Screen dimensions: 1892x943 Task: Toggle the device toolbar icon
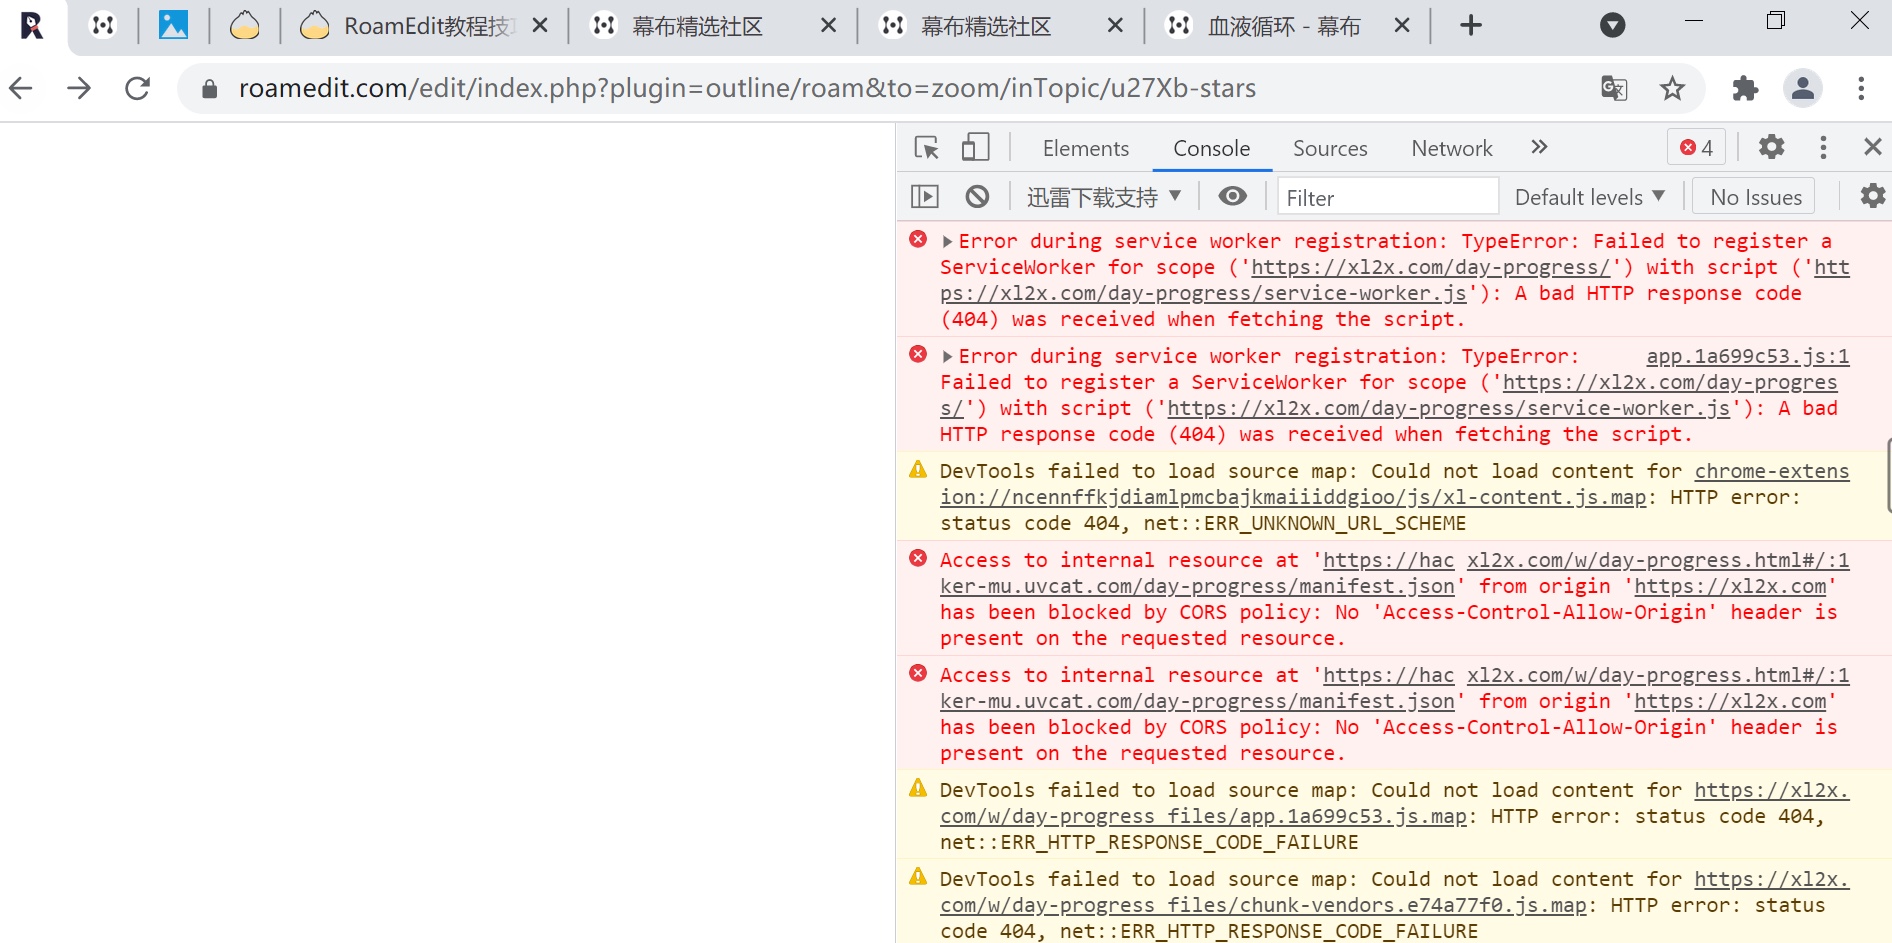click(975, 148)
